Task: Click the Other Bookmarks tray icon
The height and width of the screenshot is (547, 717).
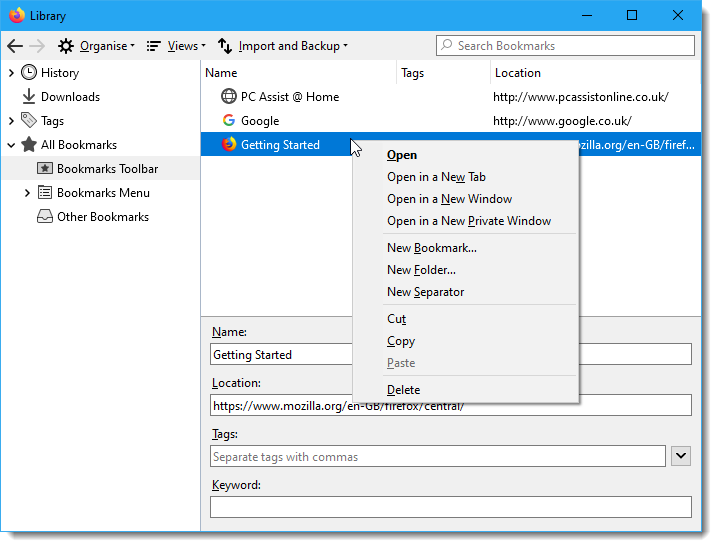Action: click(x=44, y=216)
